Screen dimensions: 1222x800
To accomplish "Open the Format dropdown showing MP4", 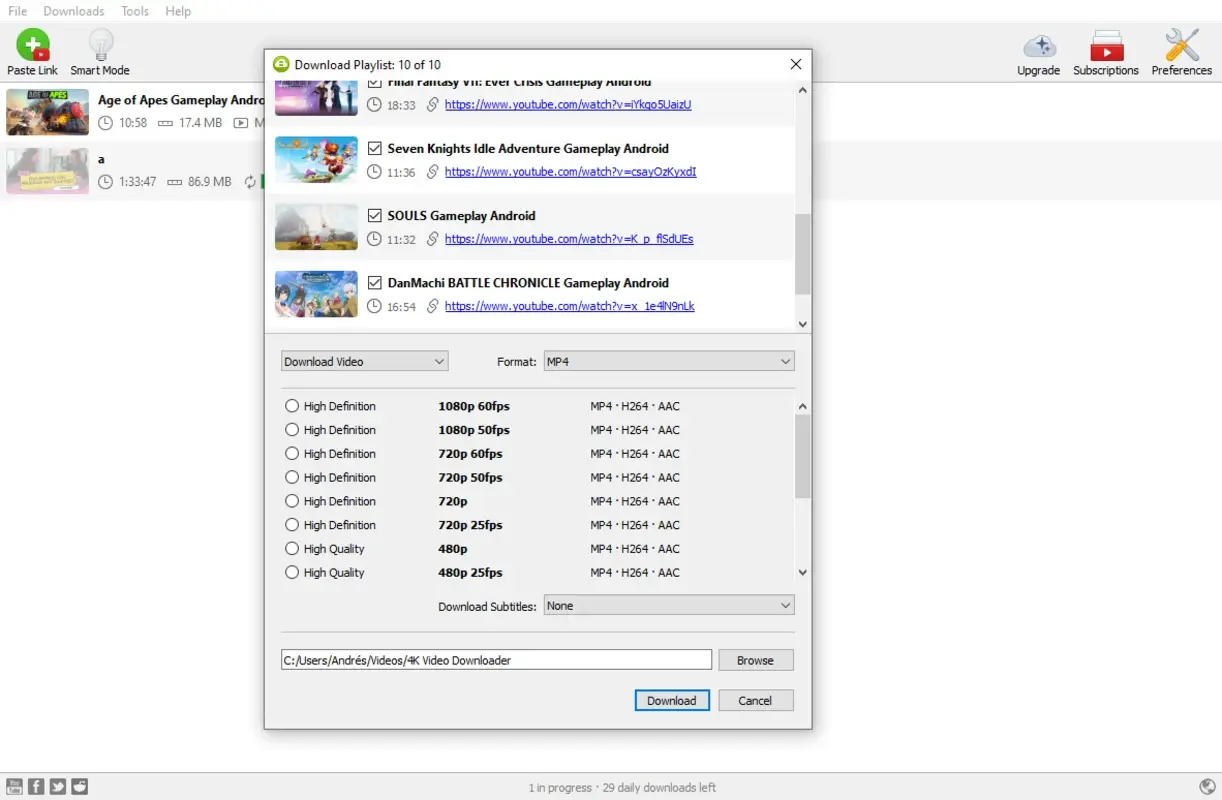I will (668, 361).
